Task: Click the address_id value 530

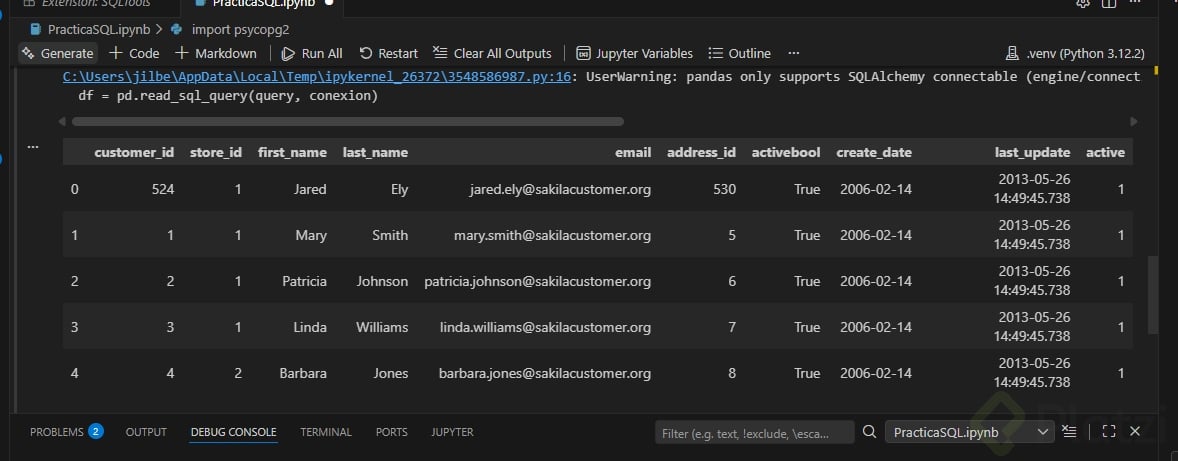Action: [724, 189]
